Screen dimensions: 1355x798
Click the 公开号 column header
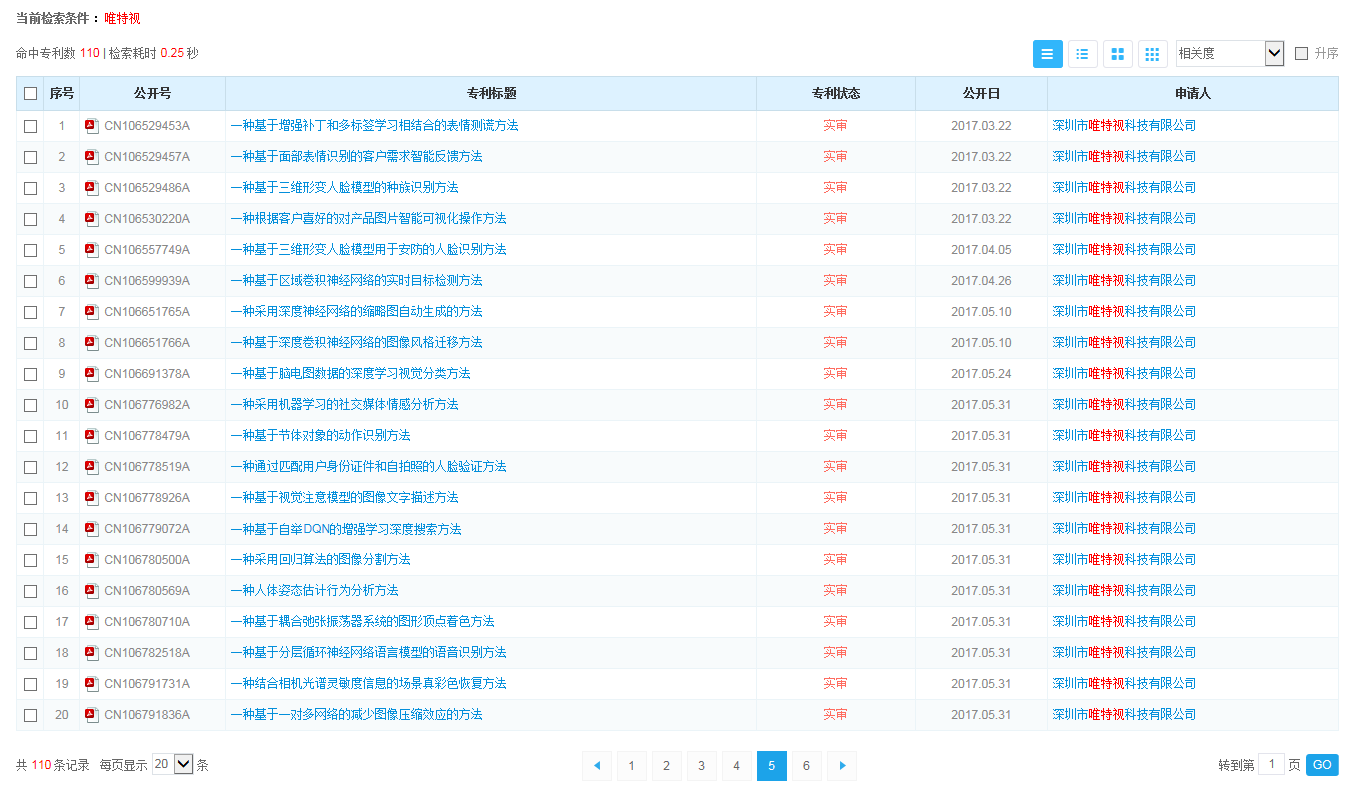pyautogui.click(x=152, y=94)
